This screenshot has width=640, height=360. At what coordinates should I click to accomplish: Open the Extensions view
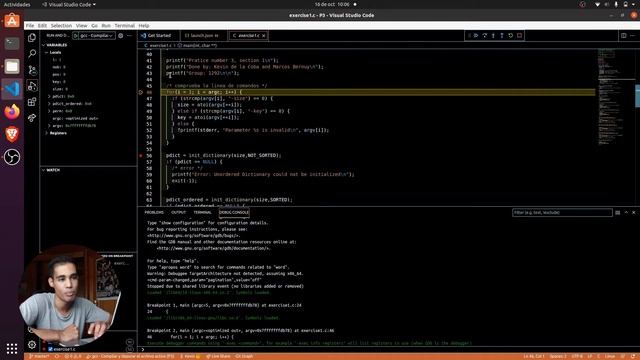32,102
